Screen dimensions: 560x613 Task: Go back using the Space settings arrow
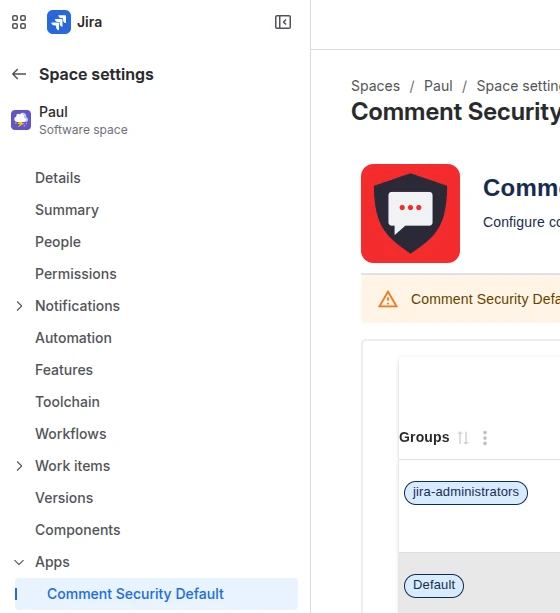pyautogui.click(x=19, y=74)
